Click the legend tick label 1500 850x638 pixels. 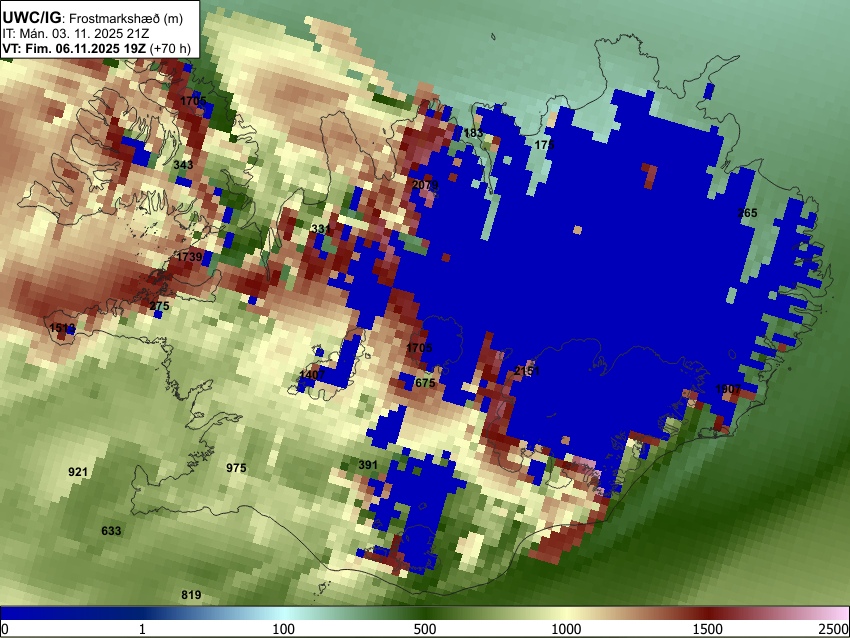coord(708,629)
